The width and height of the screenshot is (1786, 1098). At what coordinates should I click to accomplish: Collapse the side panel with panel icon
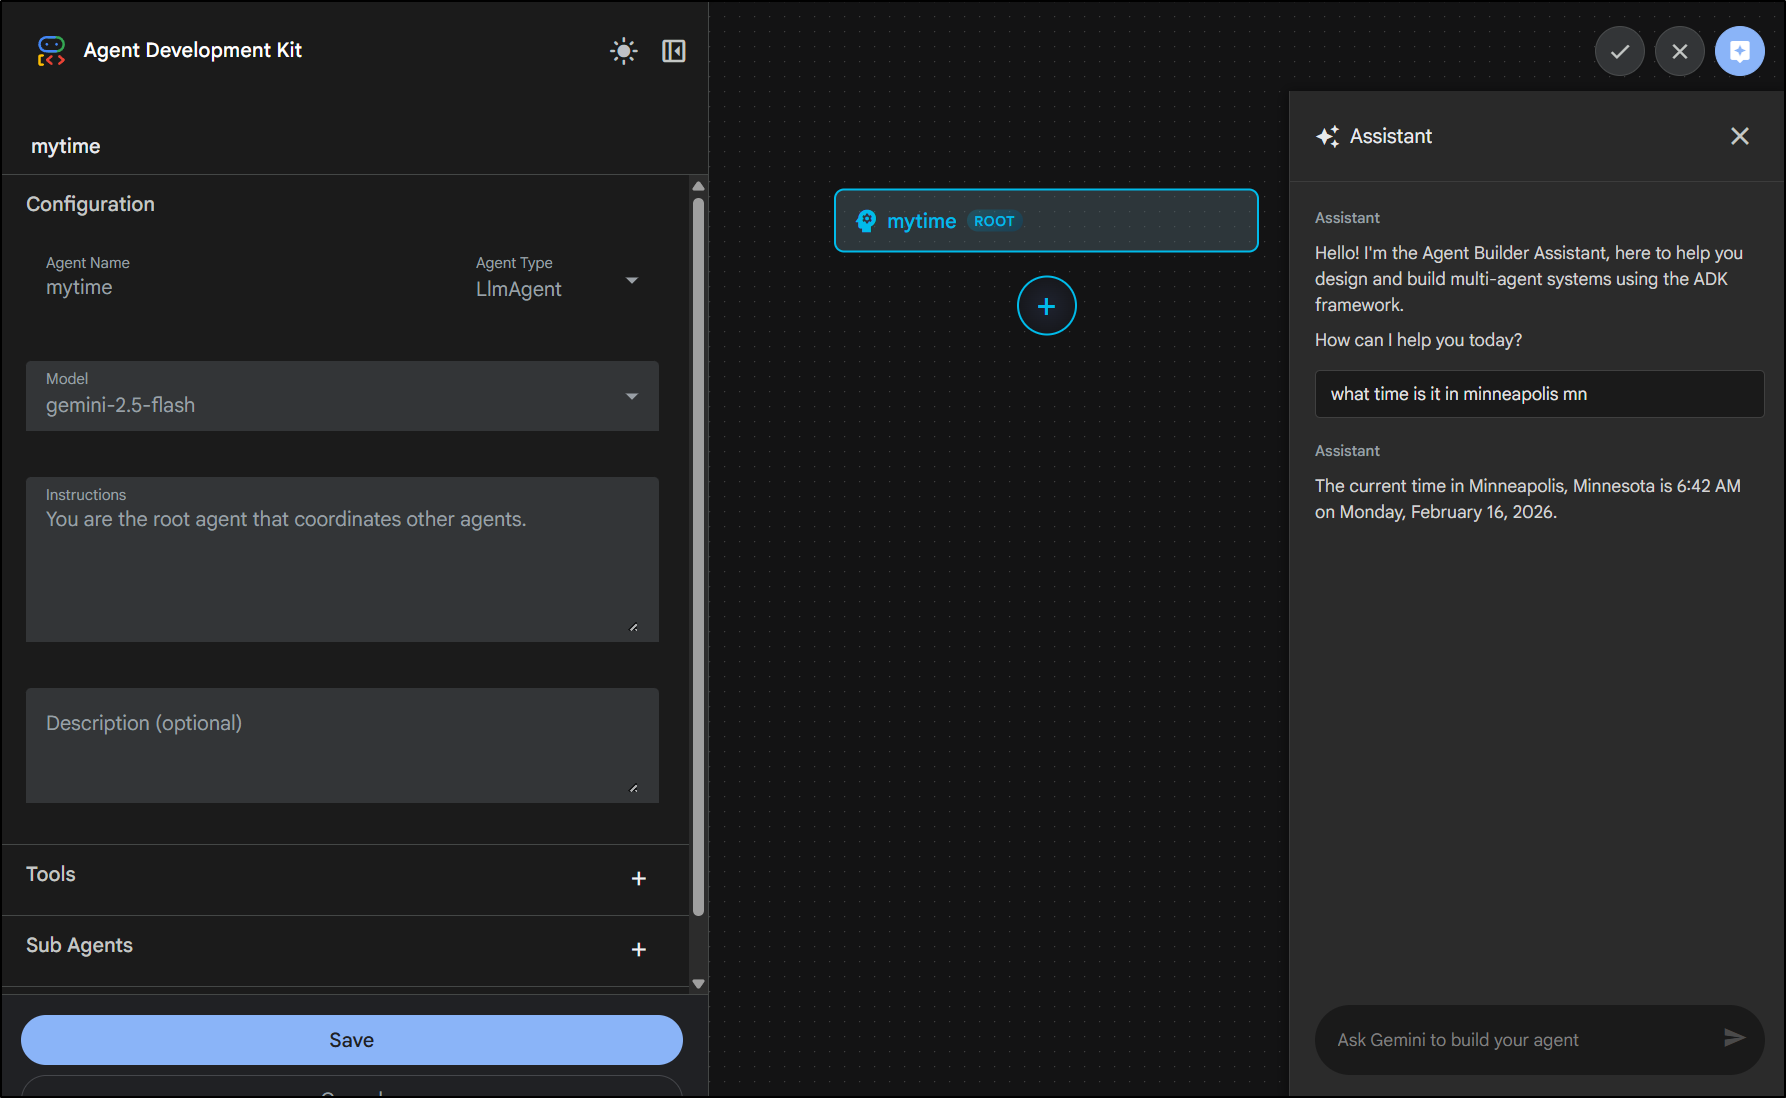674,51
